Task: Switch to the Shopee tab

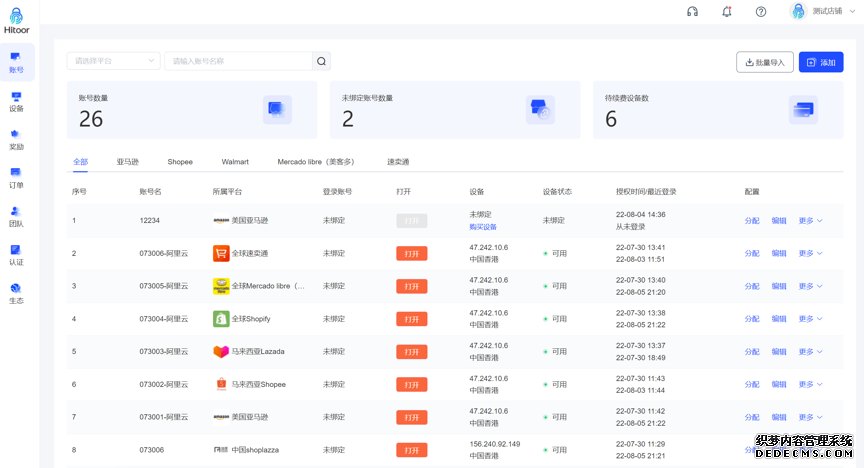Action: point(180,162)
